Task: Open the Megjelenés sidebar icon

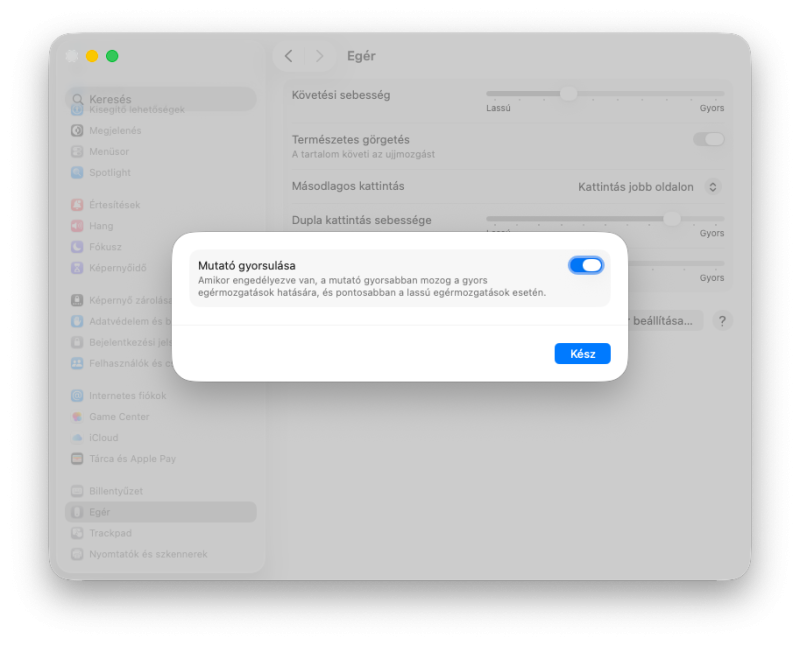Action: click(x=77, y=131)
